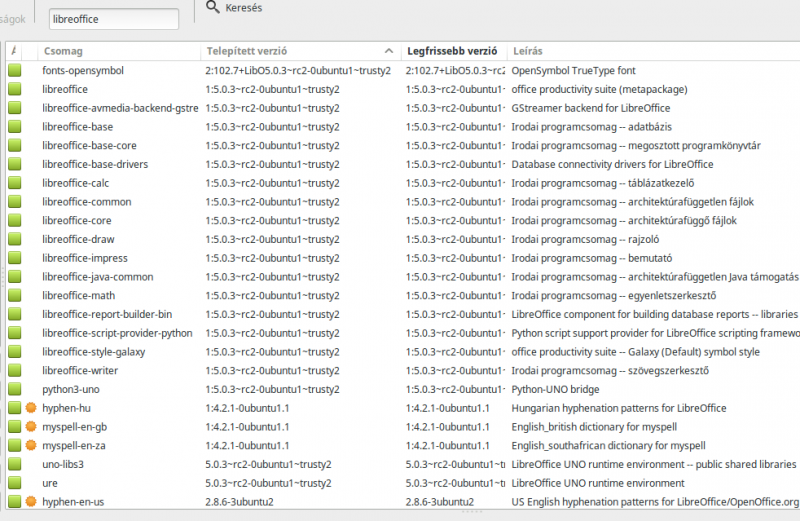This screenshot has height=521, width=800.
Task: Click the green status icon for python3-uno
Action: [15, 389]
